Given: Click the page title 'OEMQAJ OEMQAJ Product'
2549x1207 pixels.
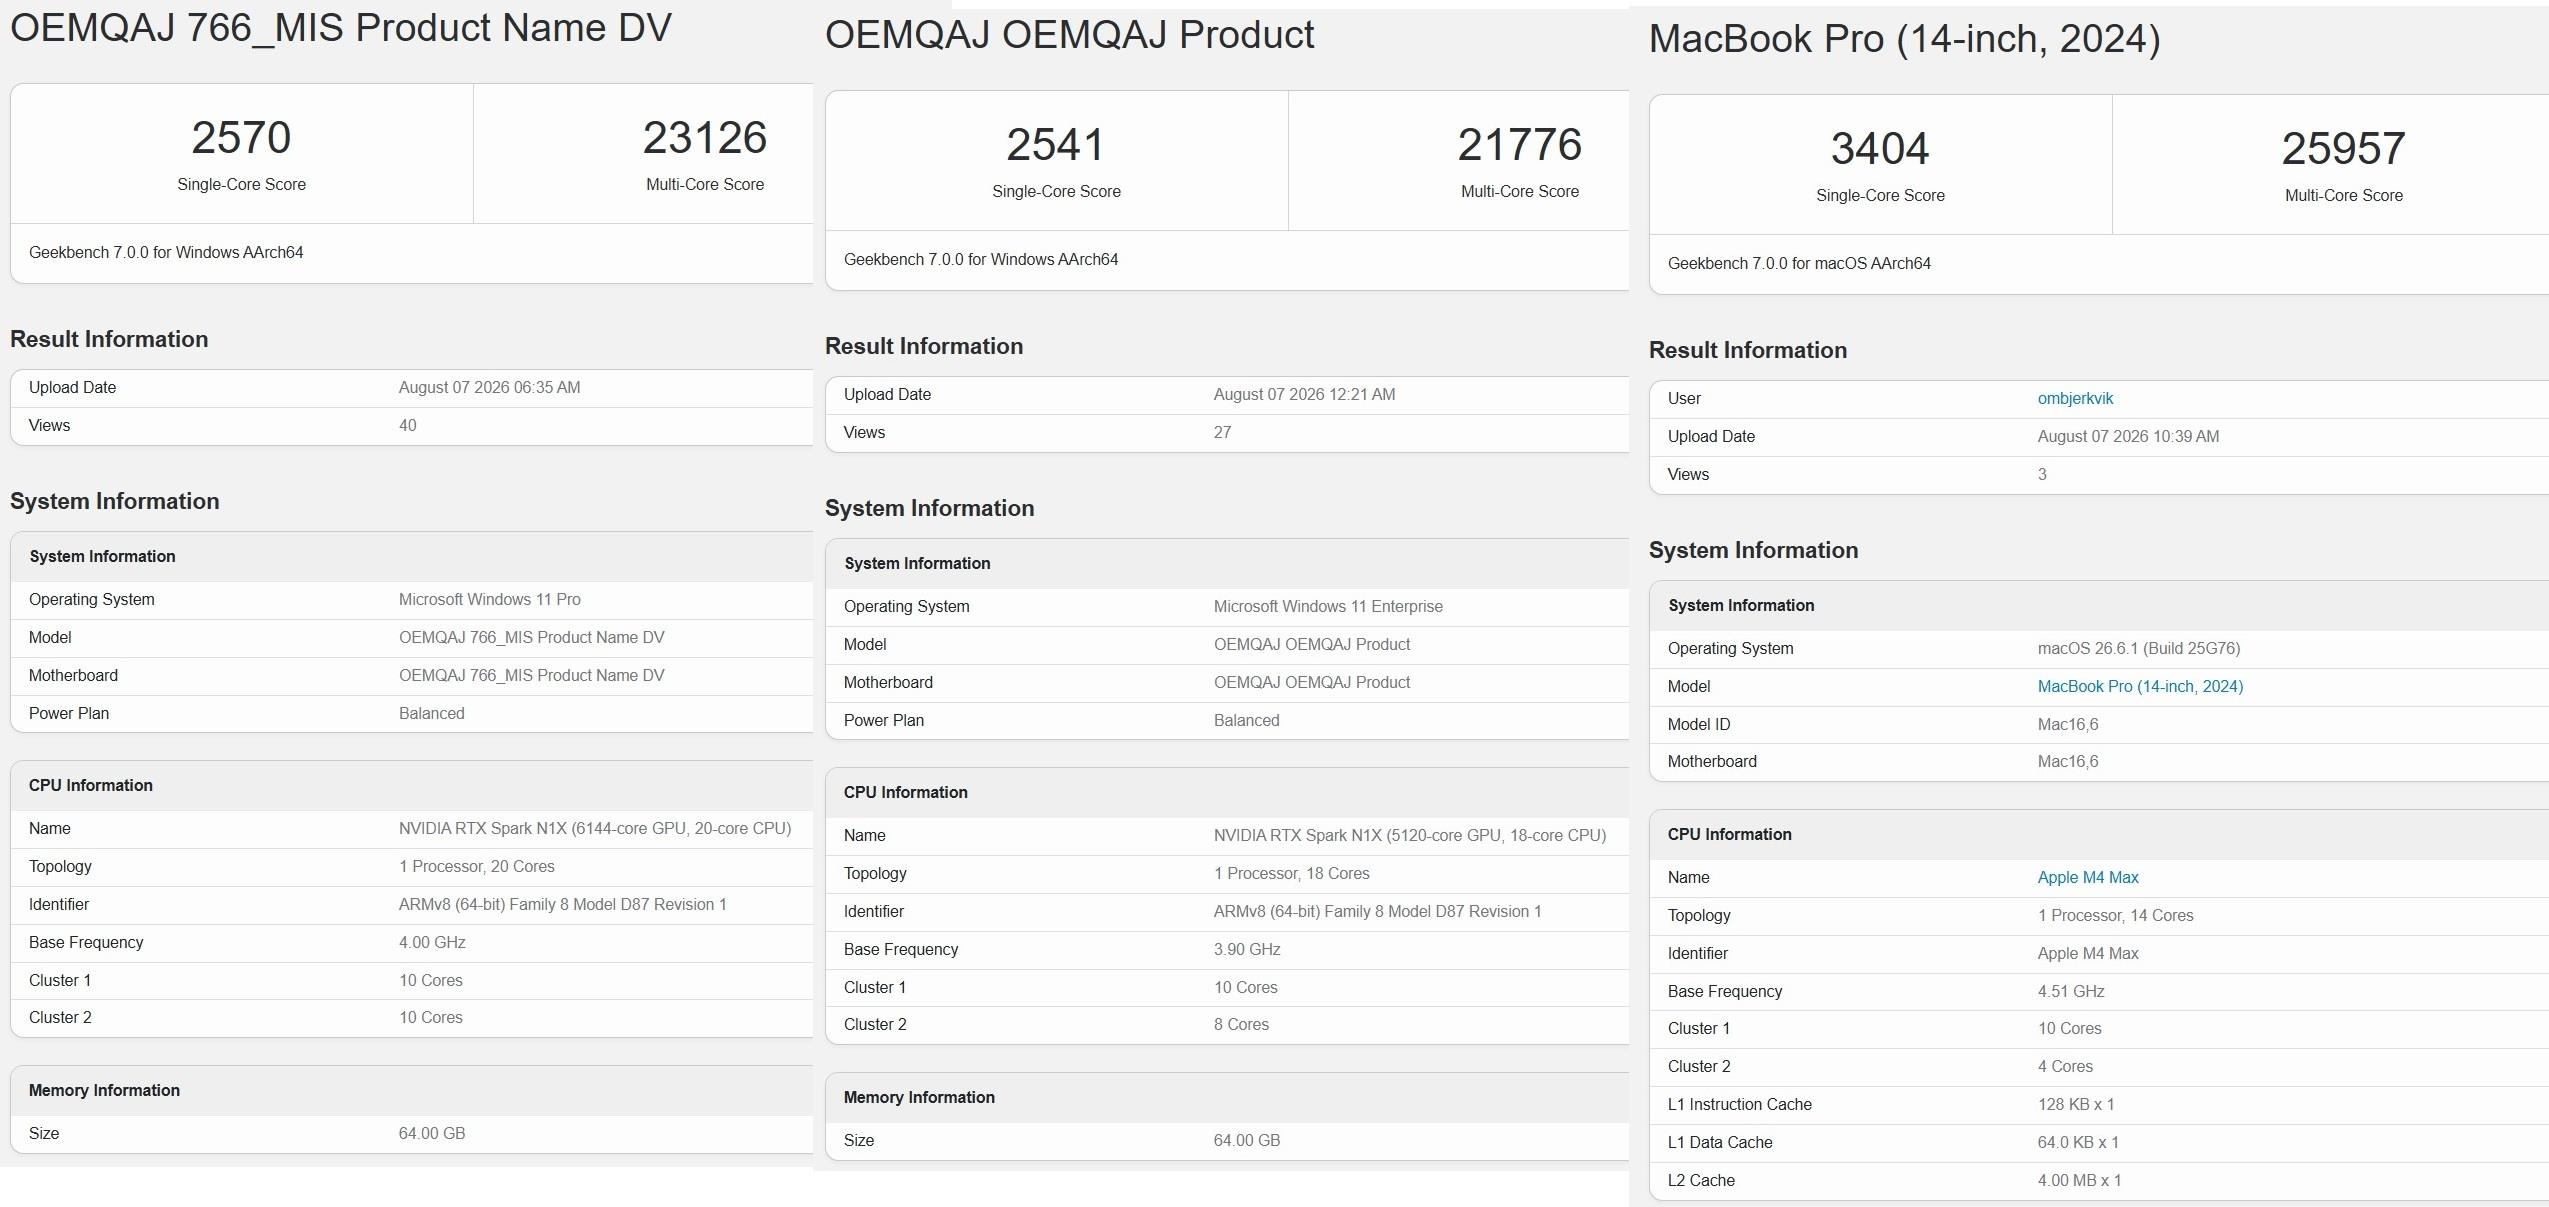Looking at the screenshot, I should pyautogui.click(x=1069, y=35).
